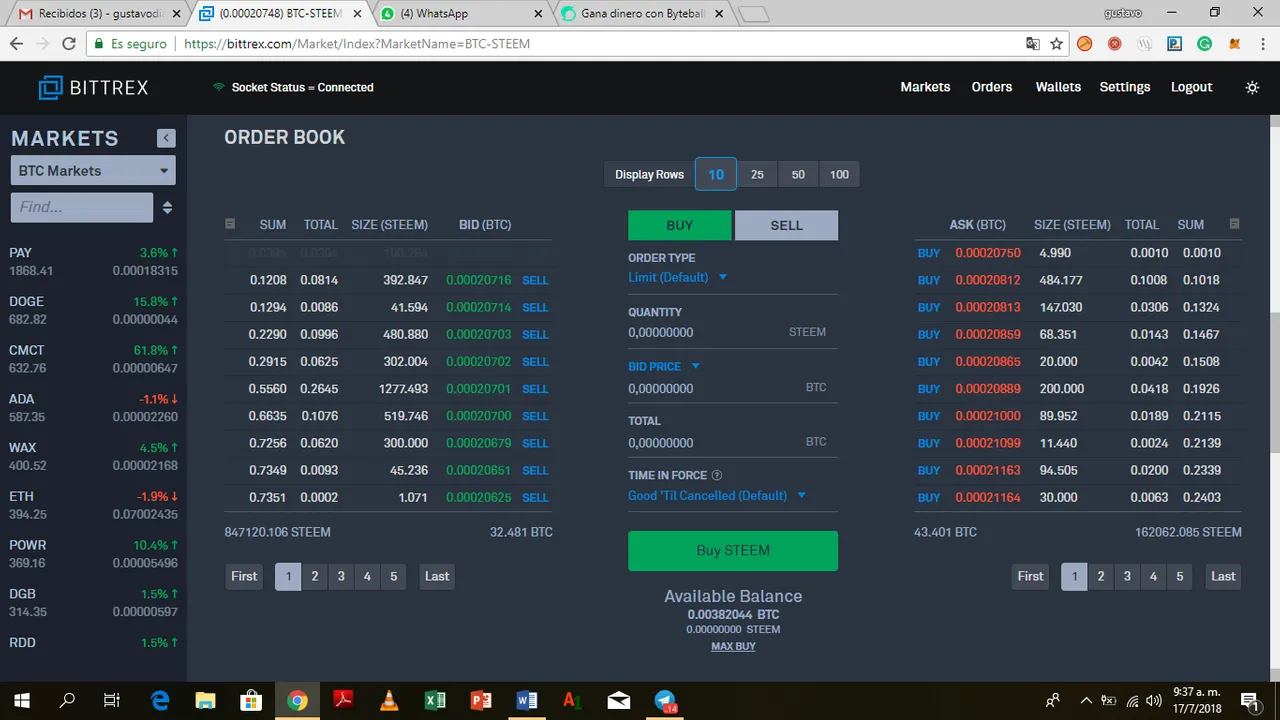Switch to the SELL order form

[786, 225]
